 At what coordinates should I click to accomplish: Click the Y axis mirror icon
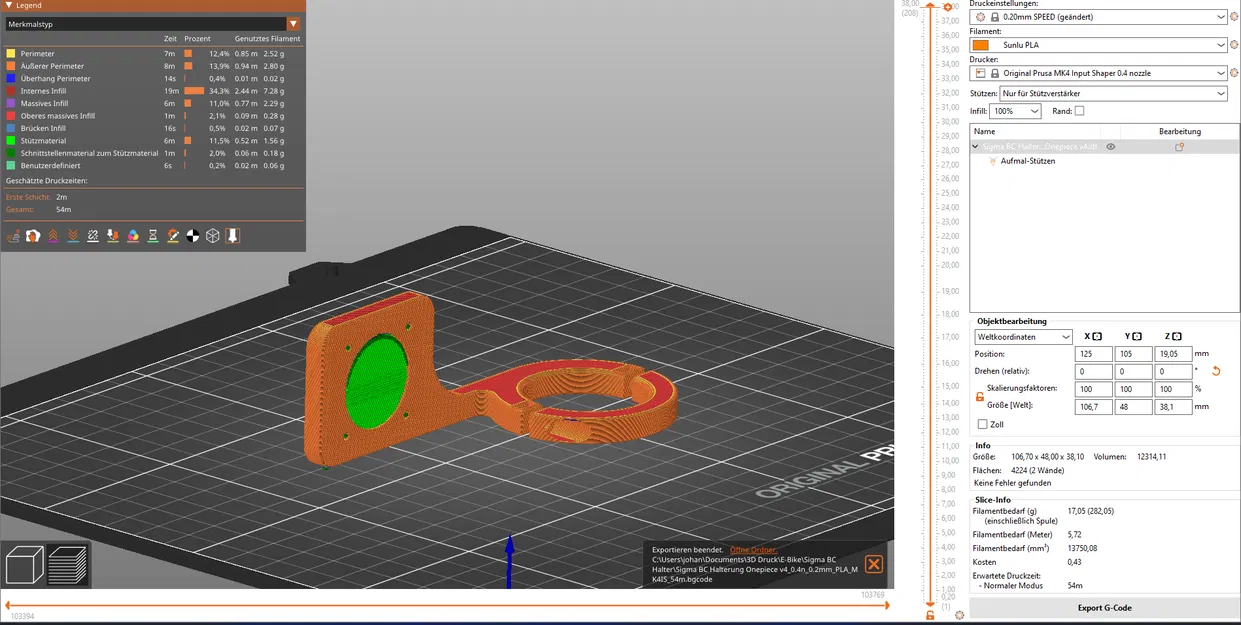click(1137, 337)
